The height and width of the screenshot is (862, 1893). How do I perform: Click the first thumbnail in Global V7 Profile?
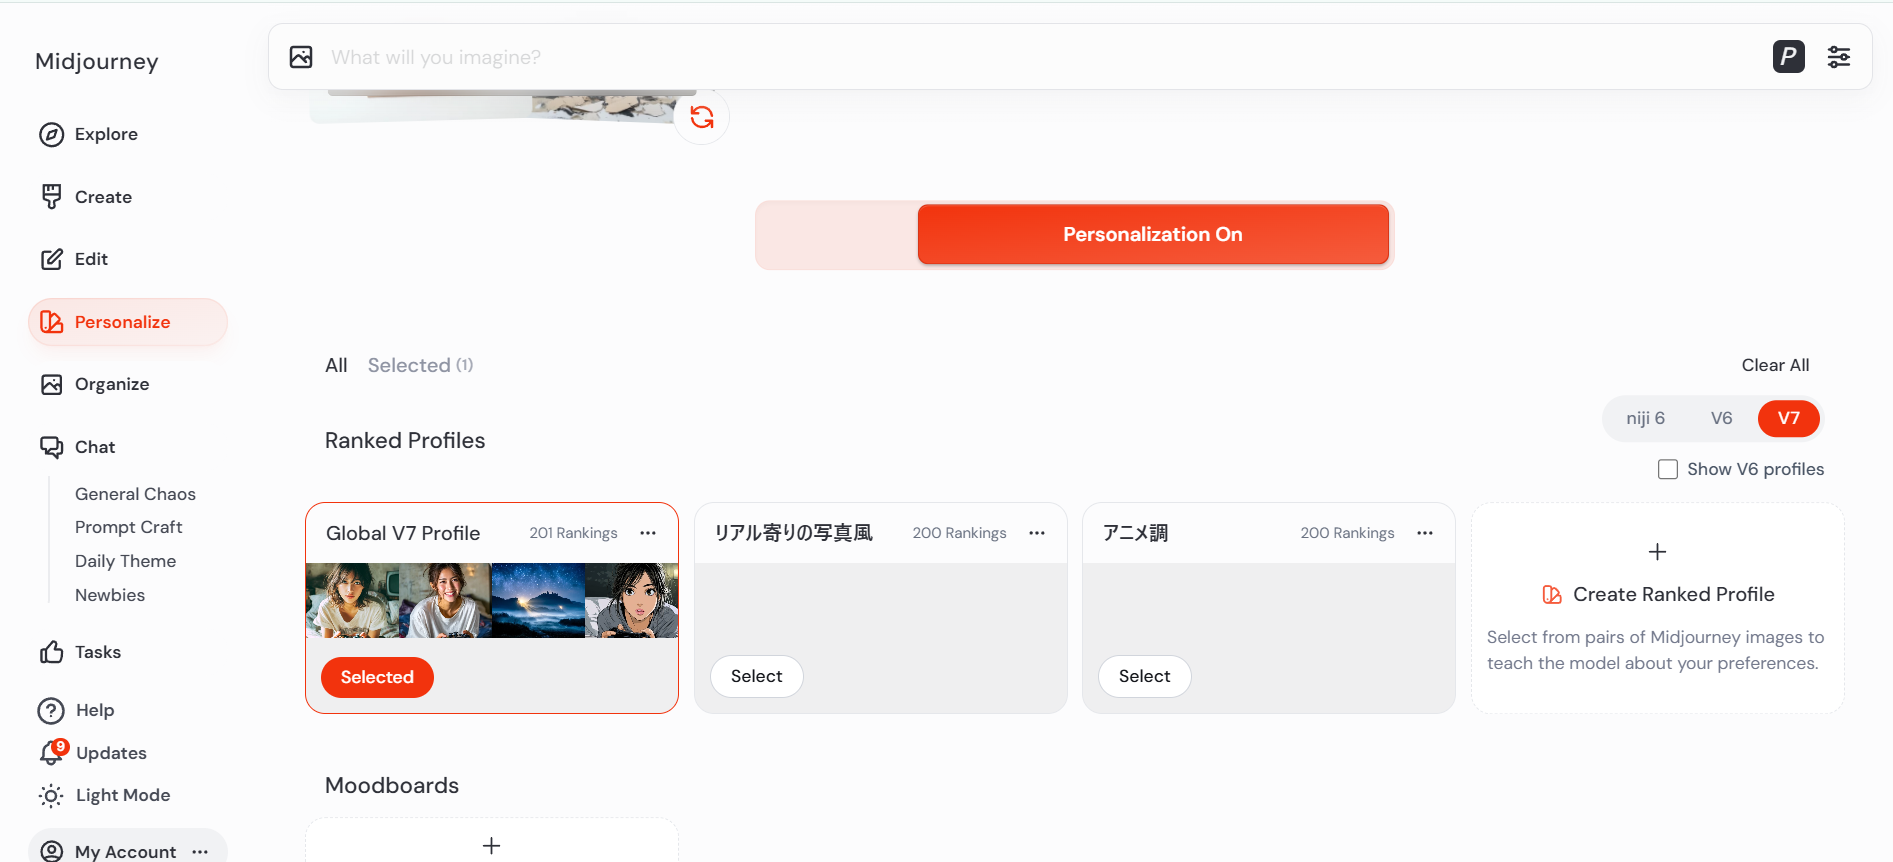pos(352,600)
